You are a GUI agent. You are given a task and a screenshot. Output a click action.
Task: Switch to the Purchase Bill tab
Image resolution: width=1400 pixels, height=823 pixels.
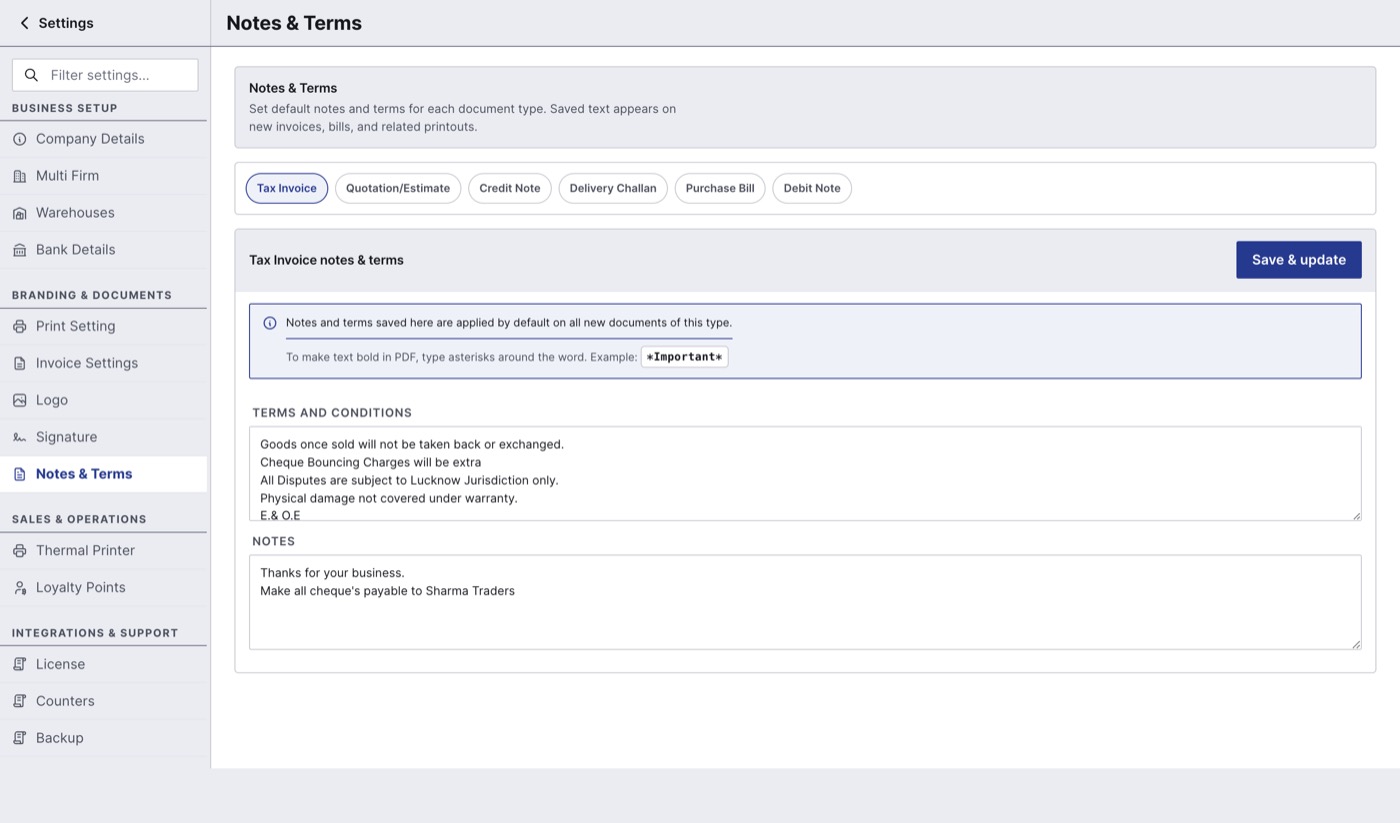pos(720,188)
